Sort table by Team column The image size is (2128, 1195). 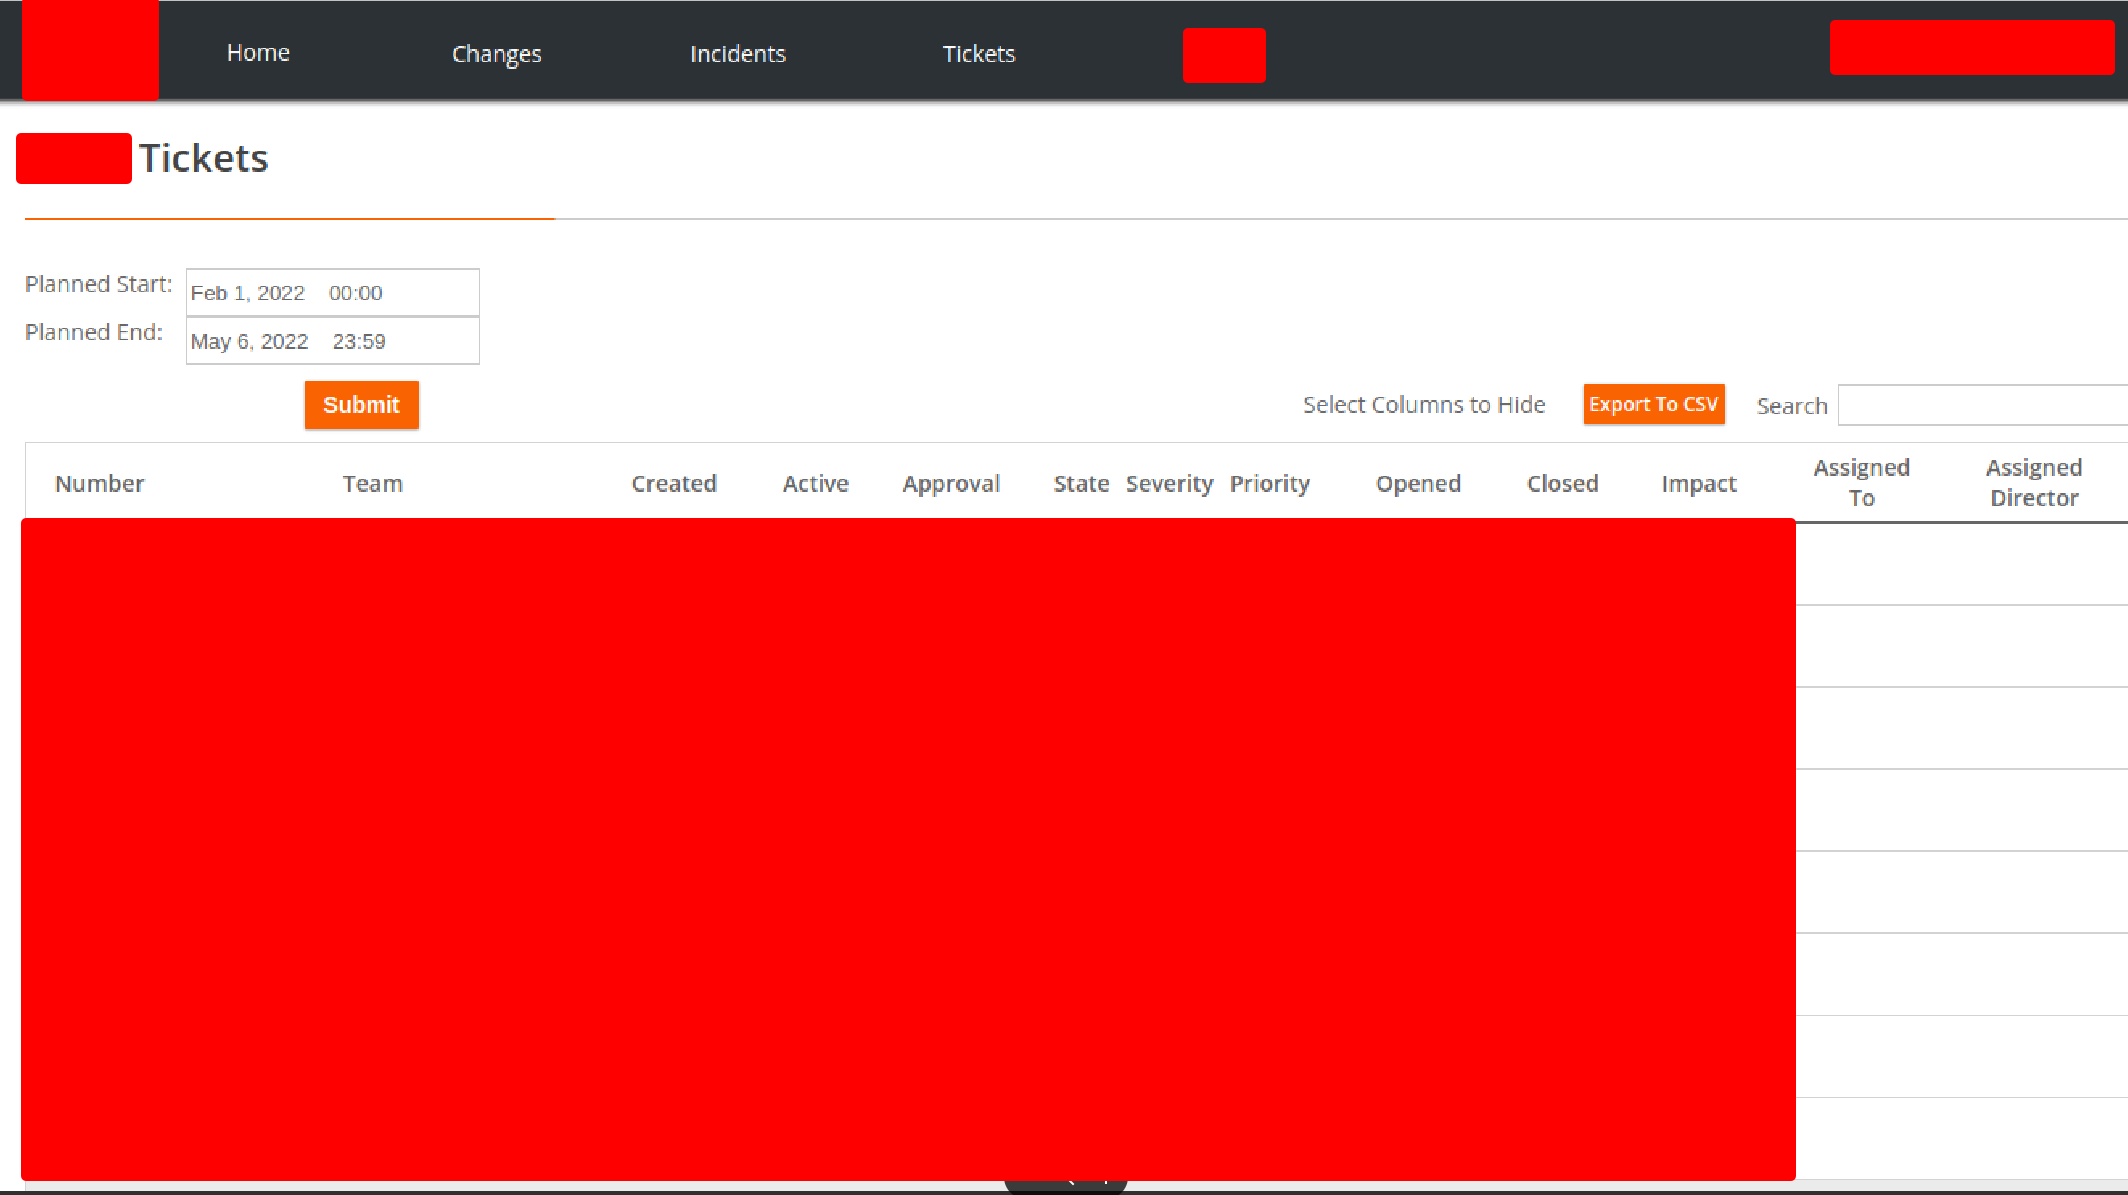click(372, 484)
